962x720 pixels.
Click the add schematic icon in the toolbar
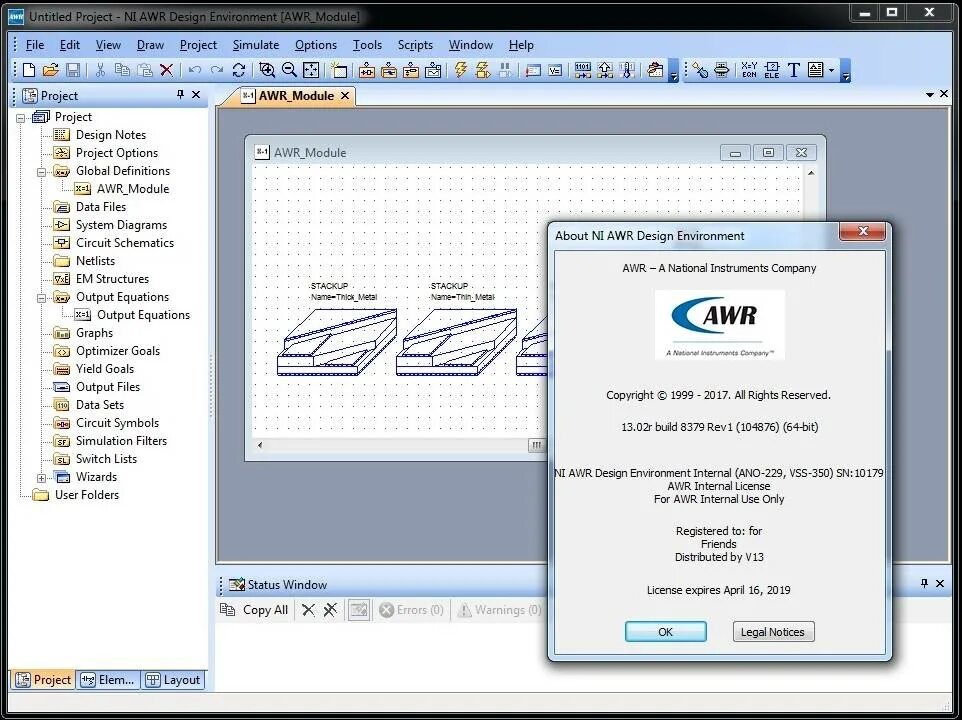tap(367, 70)
